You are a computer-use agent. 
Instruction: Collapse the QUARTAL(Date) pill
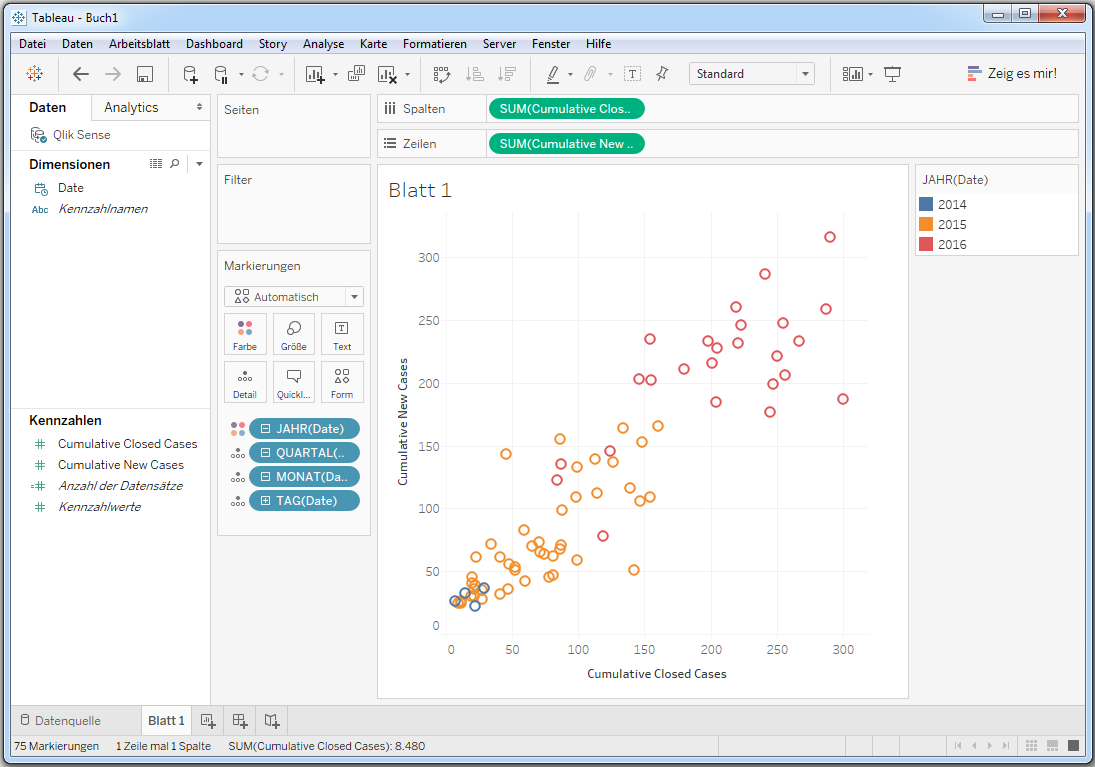pos(265,453)
